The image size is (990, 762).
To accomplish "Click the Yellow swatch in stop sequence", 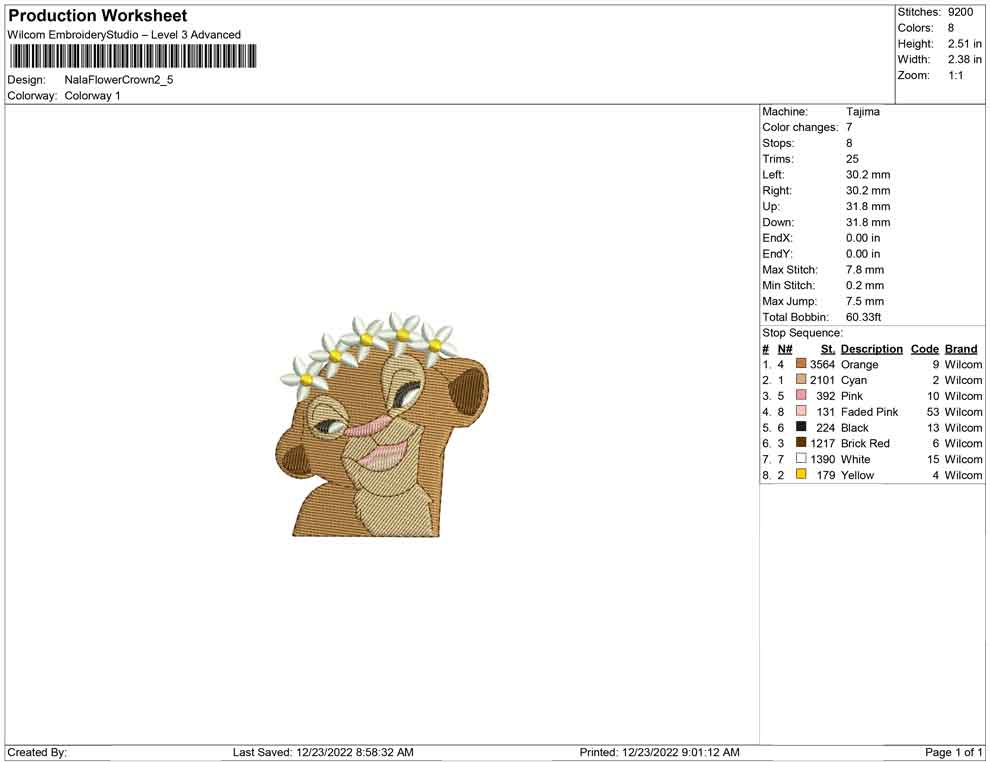I will click(x=799, y=475).
